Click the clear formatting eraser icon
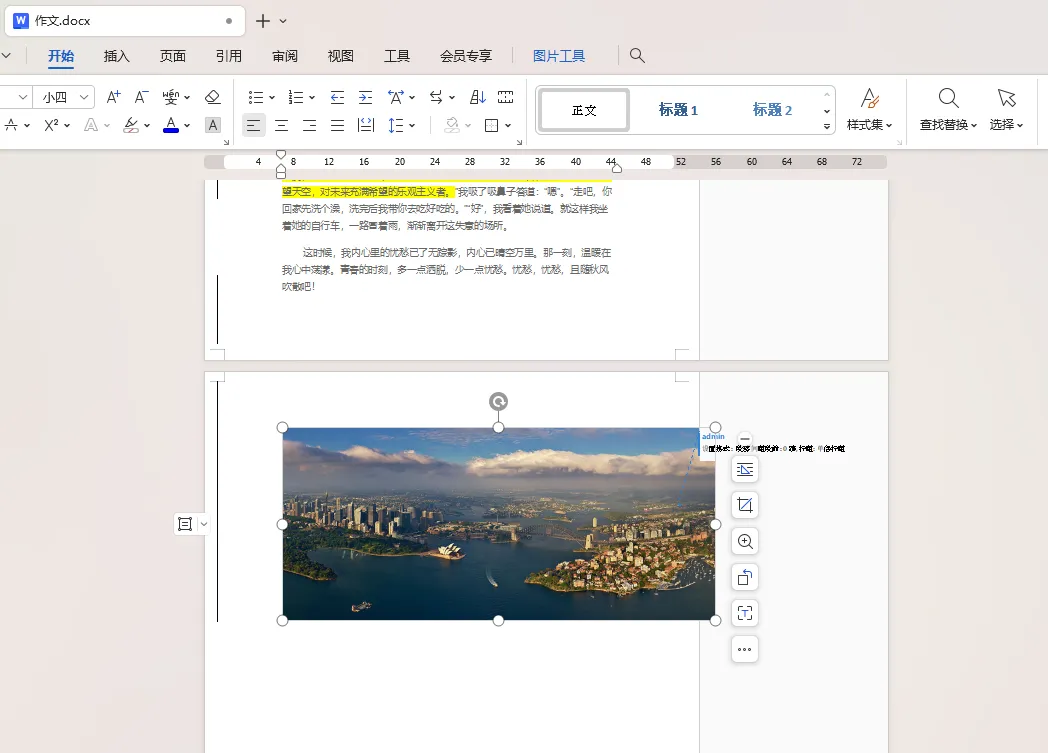The image size is (1048, 753). tap(211, 96)
